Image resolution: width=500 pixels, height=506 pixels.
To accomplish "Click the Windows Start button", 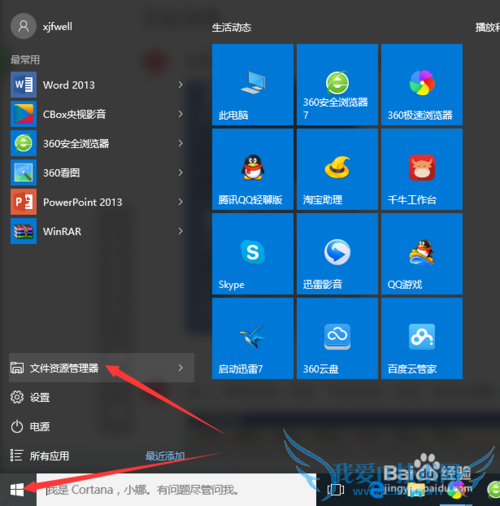I will tap(17, 490).
